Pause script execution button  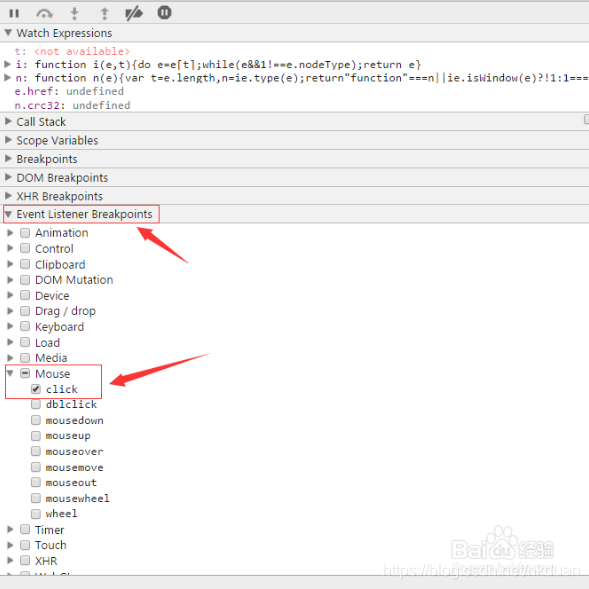coord(14,14)
